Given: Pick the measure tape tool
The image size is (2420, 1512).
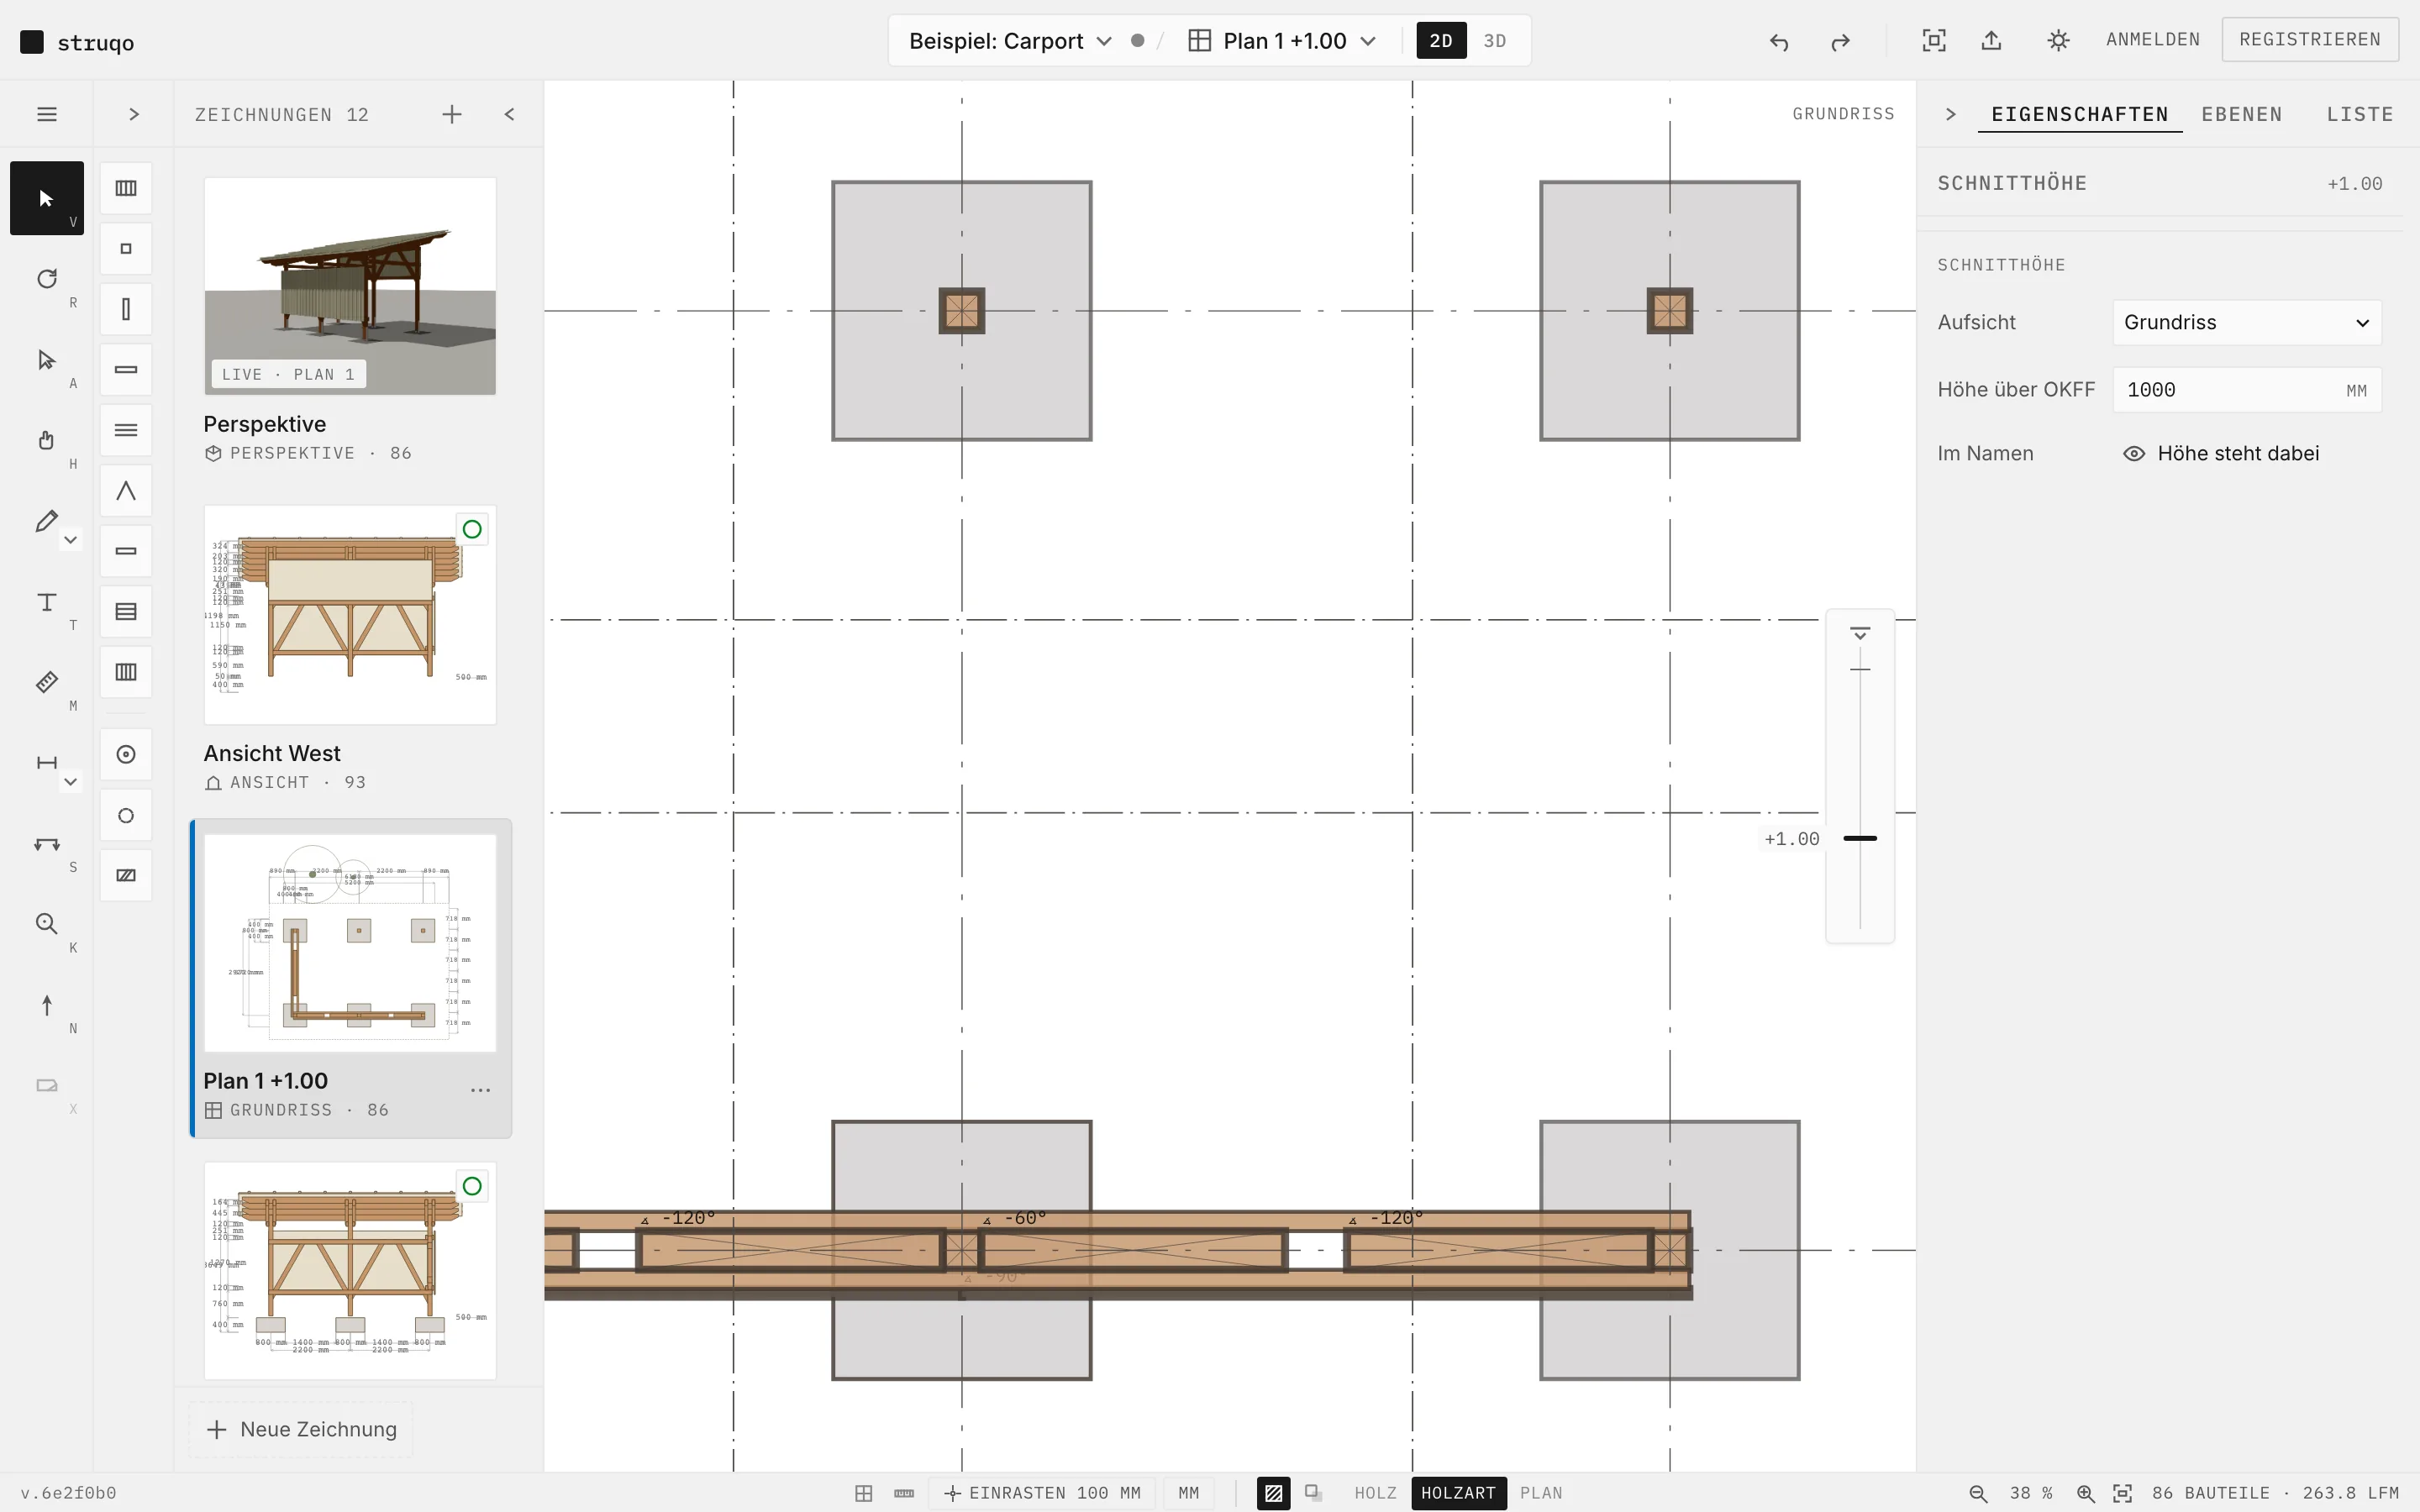Looking at the screenshot, I should (x=46, y=682).
